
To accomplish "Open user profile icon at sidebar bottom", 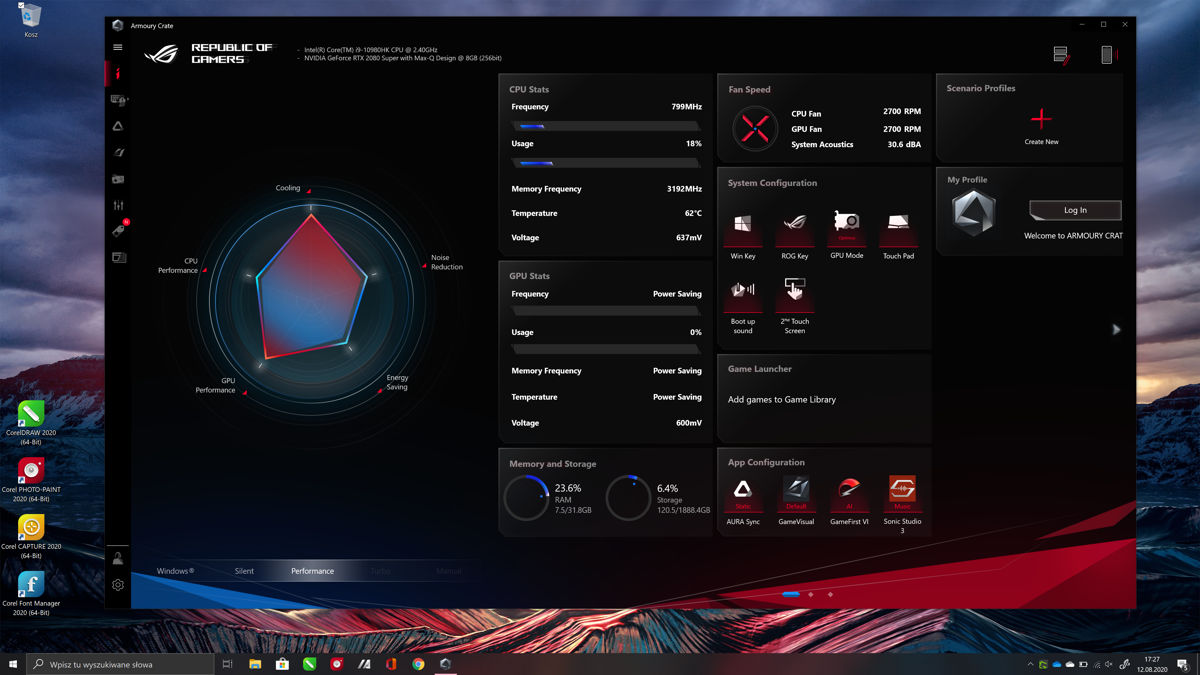I will tap(118, 559).
